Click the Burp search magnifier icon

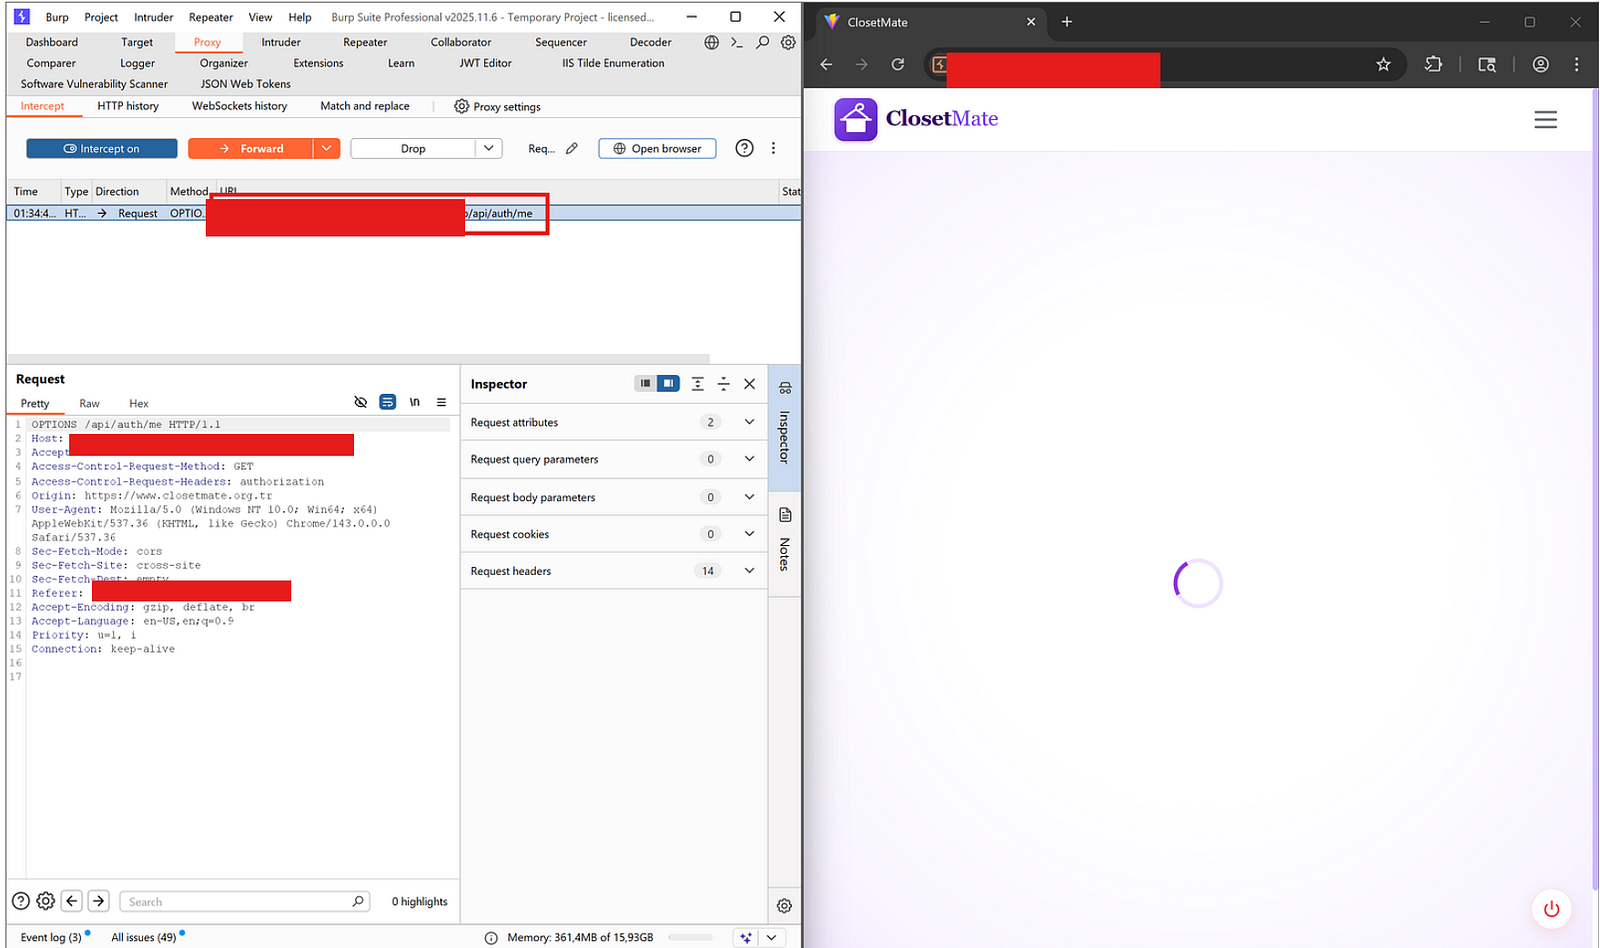pyautogui.click(x=763, y=42)
